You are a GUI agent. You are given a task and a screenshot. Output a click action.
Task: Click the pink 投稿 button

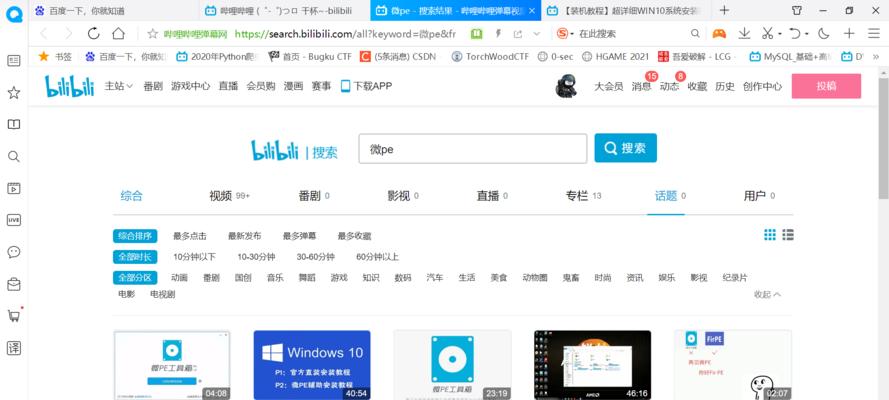click(x=826, y=86)
